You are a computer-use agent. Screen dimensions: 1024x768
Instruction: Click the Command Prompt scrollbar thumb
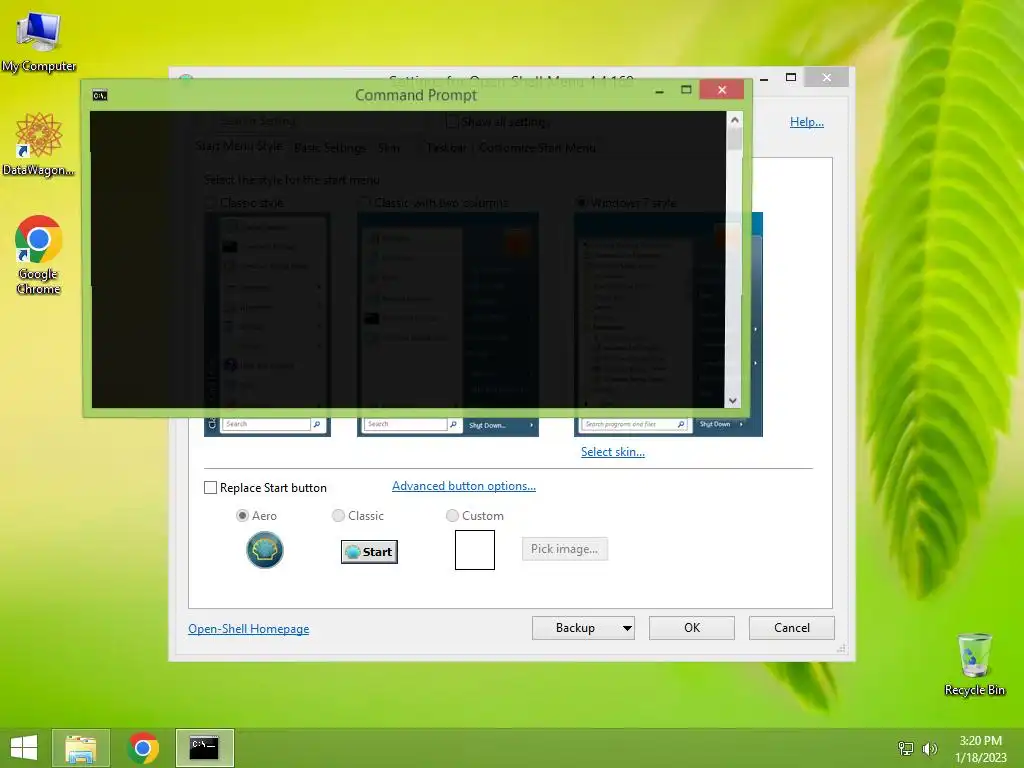[x=734, y=139]
